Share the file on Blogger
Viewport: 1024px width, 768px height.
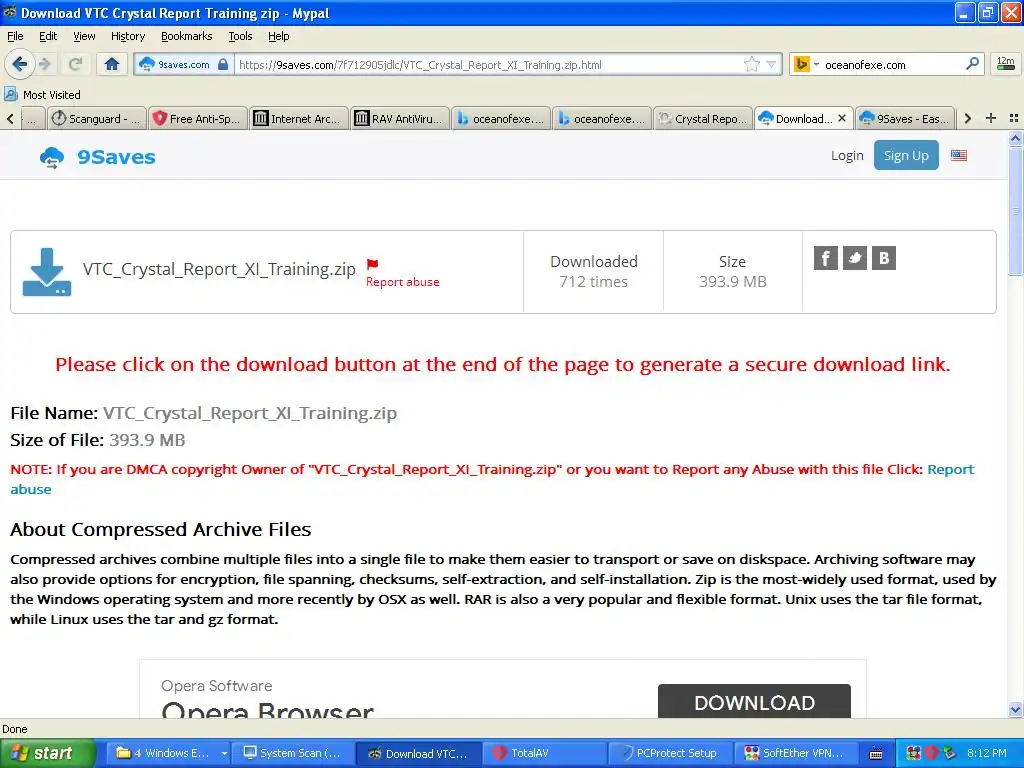click(884, 258)
